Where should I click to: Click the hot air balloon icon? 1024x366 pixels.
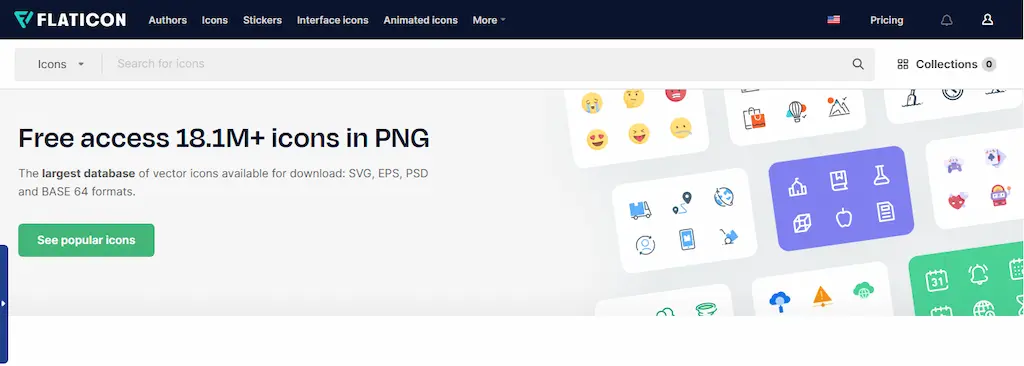[x=795, y=111]
